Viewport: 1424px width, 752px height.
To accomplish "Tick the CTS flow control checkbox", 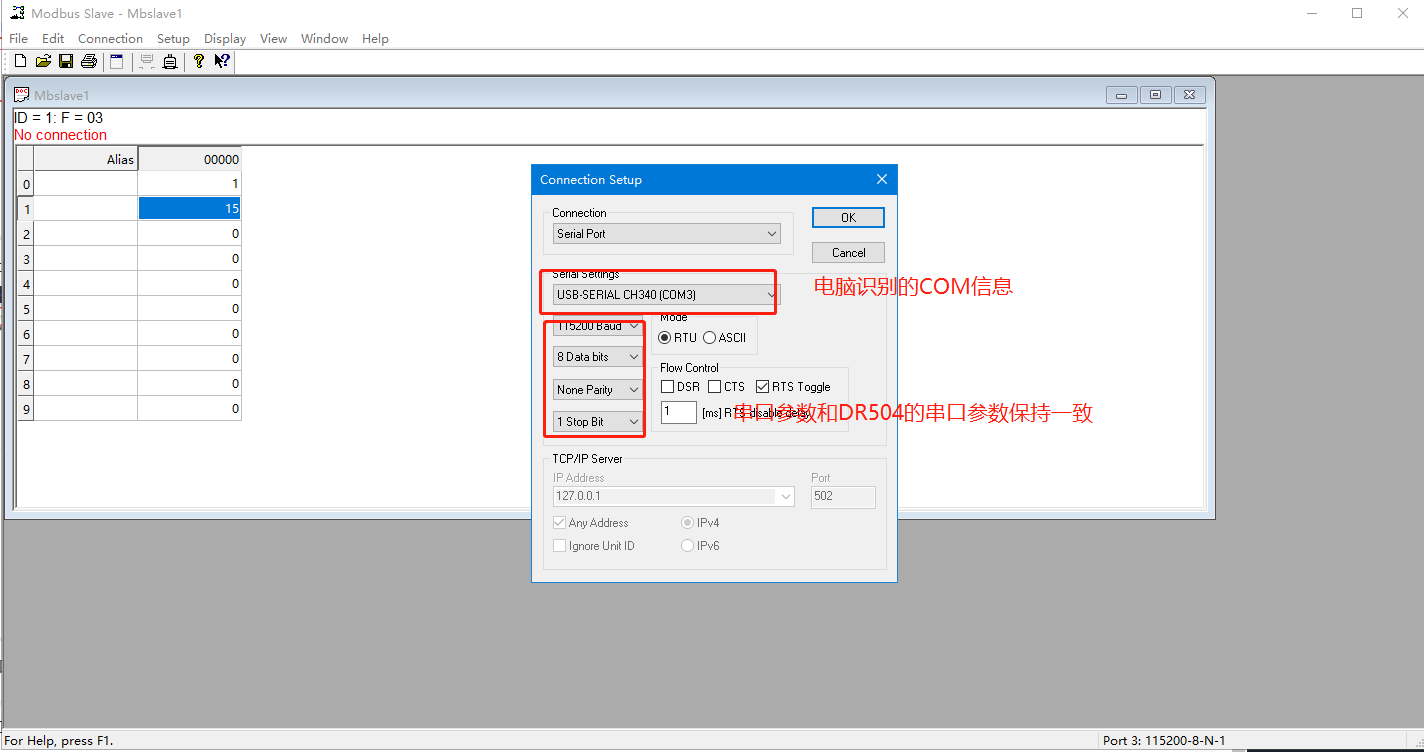I will pos(715,387).
